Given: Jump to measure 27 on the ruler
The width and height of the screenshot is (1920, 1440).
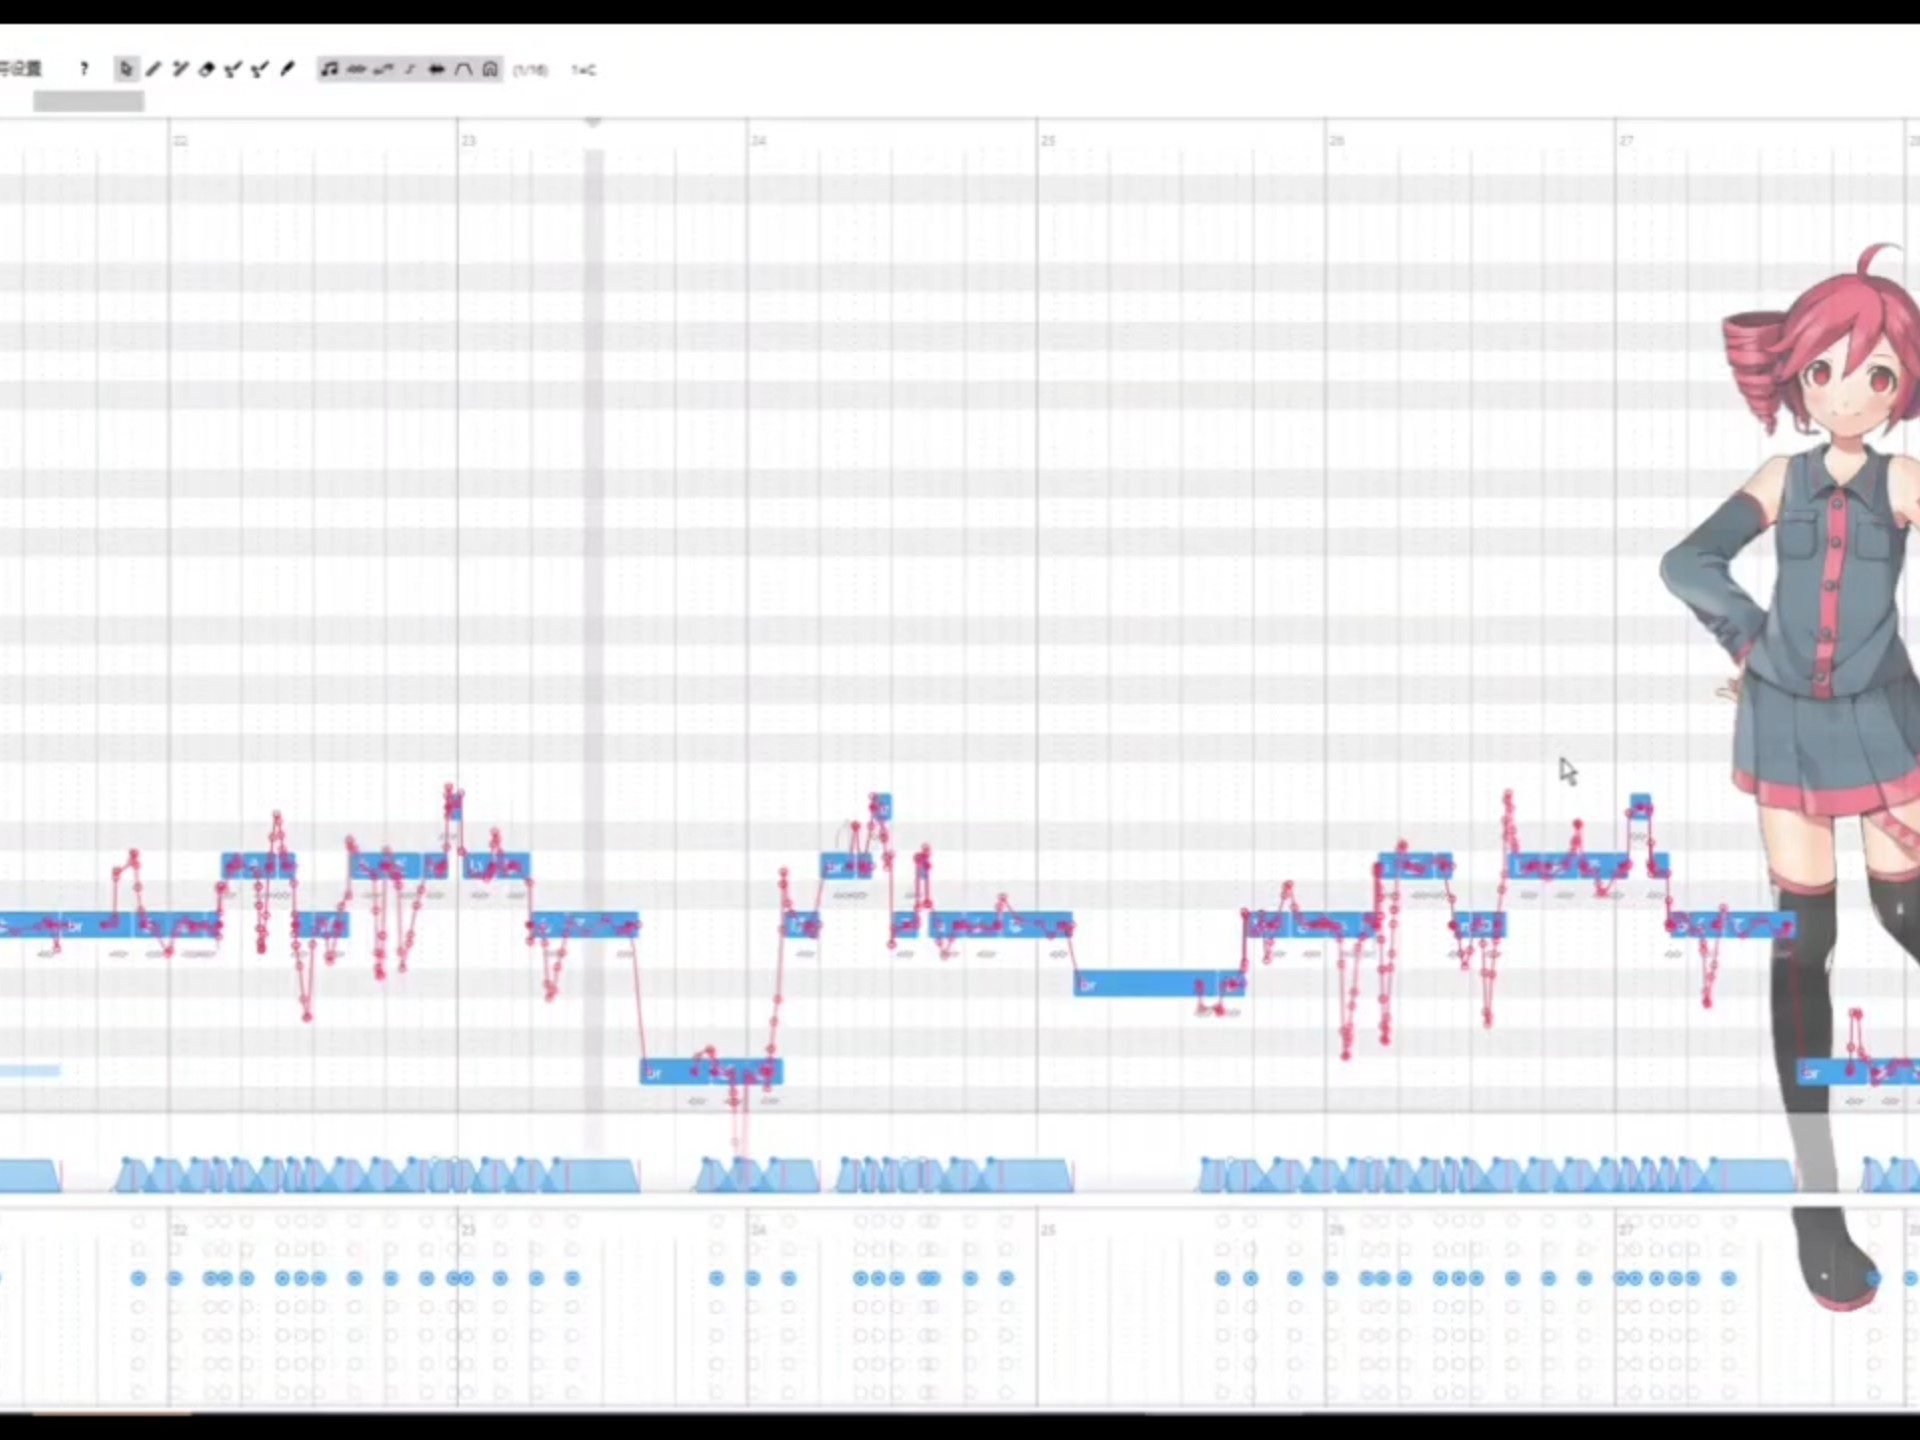Looking at the screenshot, I should point(1626,141).
